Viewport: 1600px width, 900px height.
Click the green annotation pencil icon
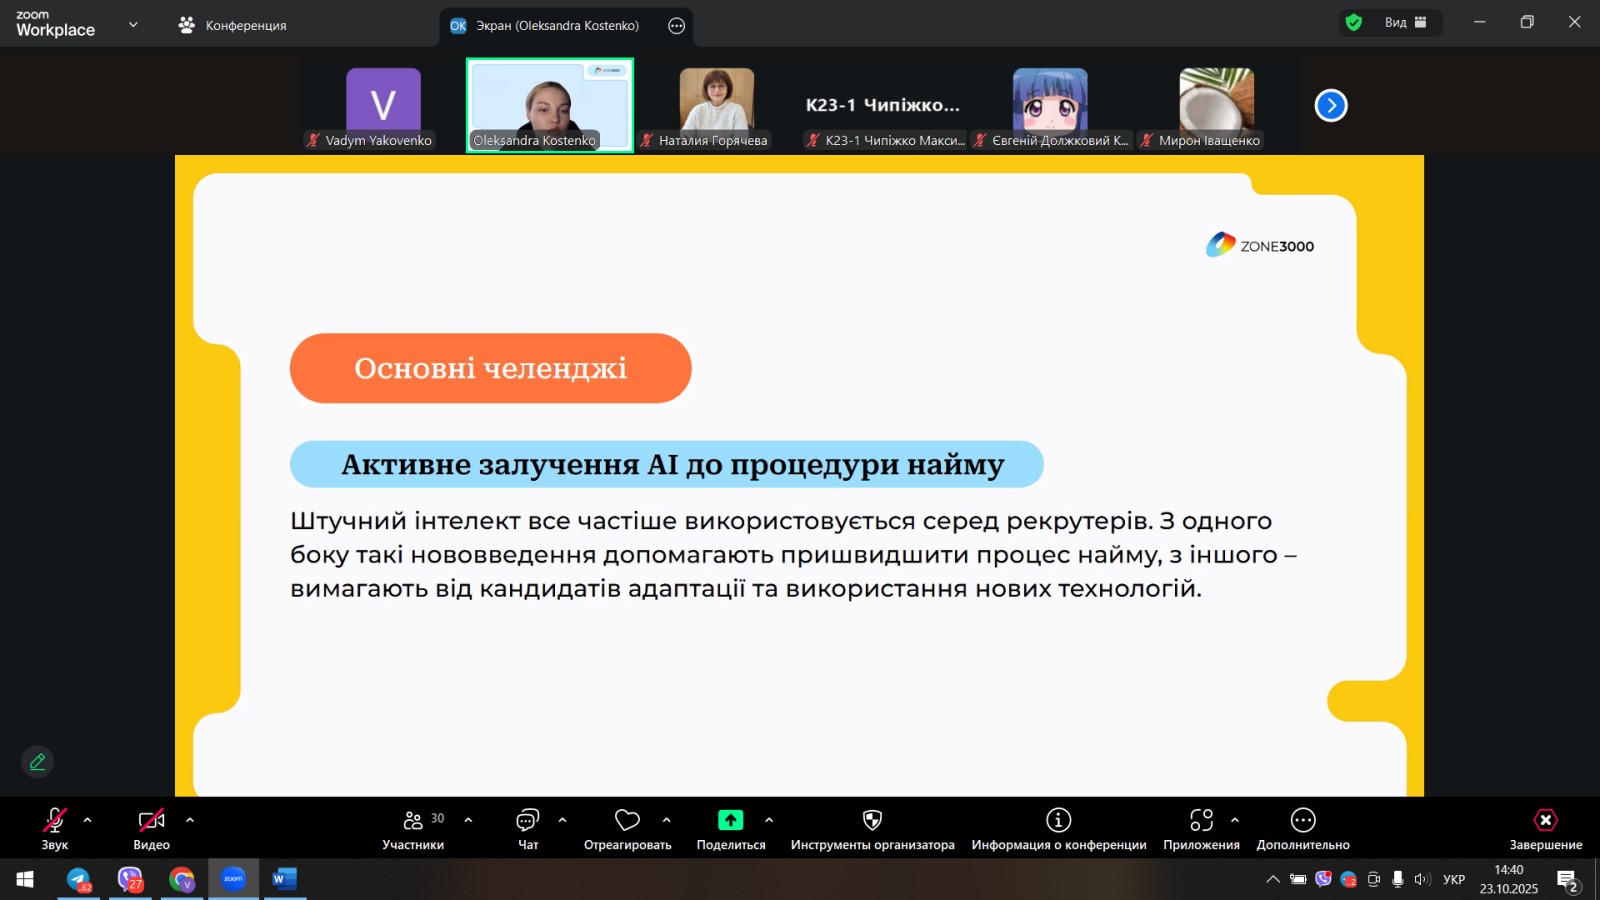click(38, 762)
